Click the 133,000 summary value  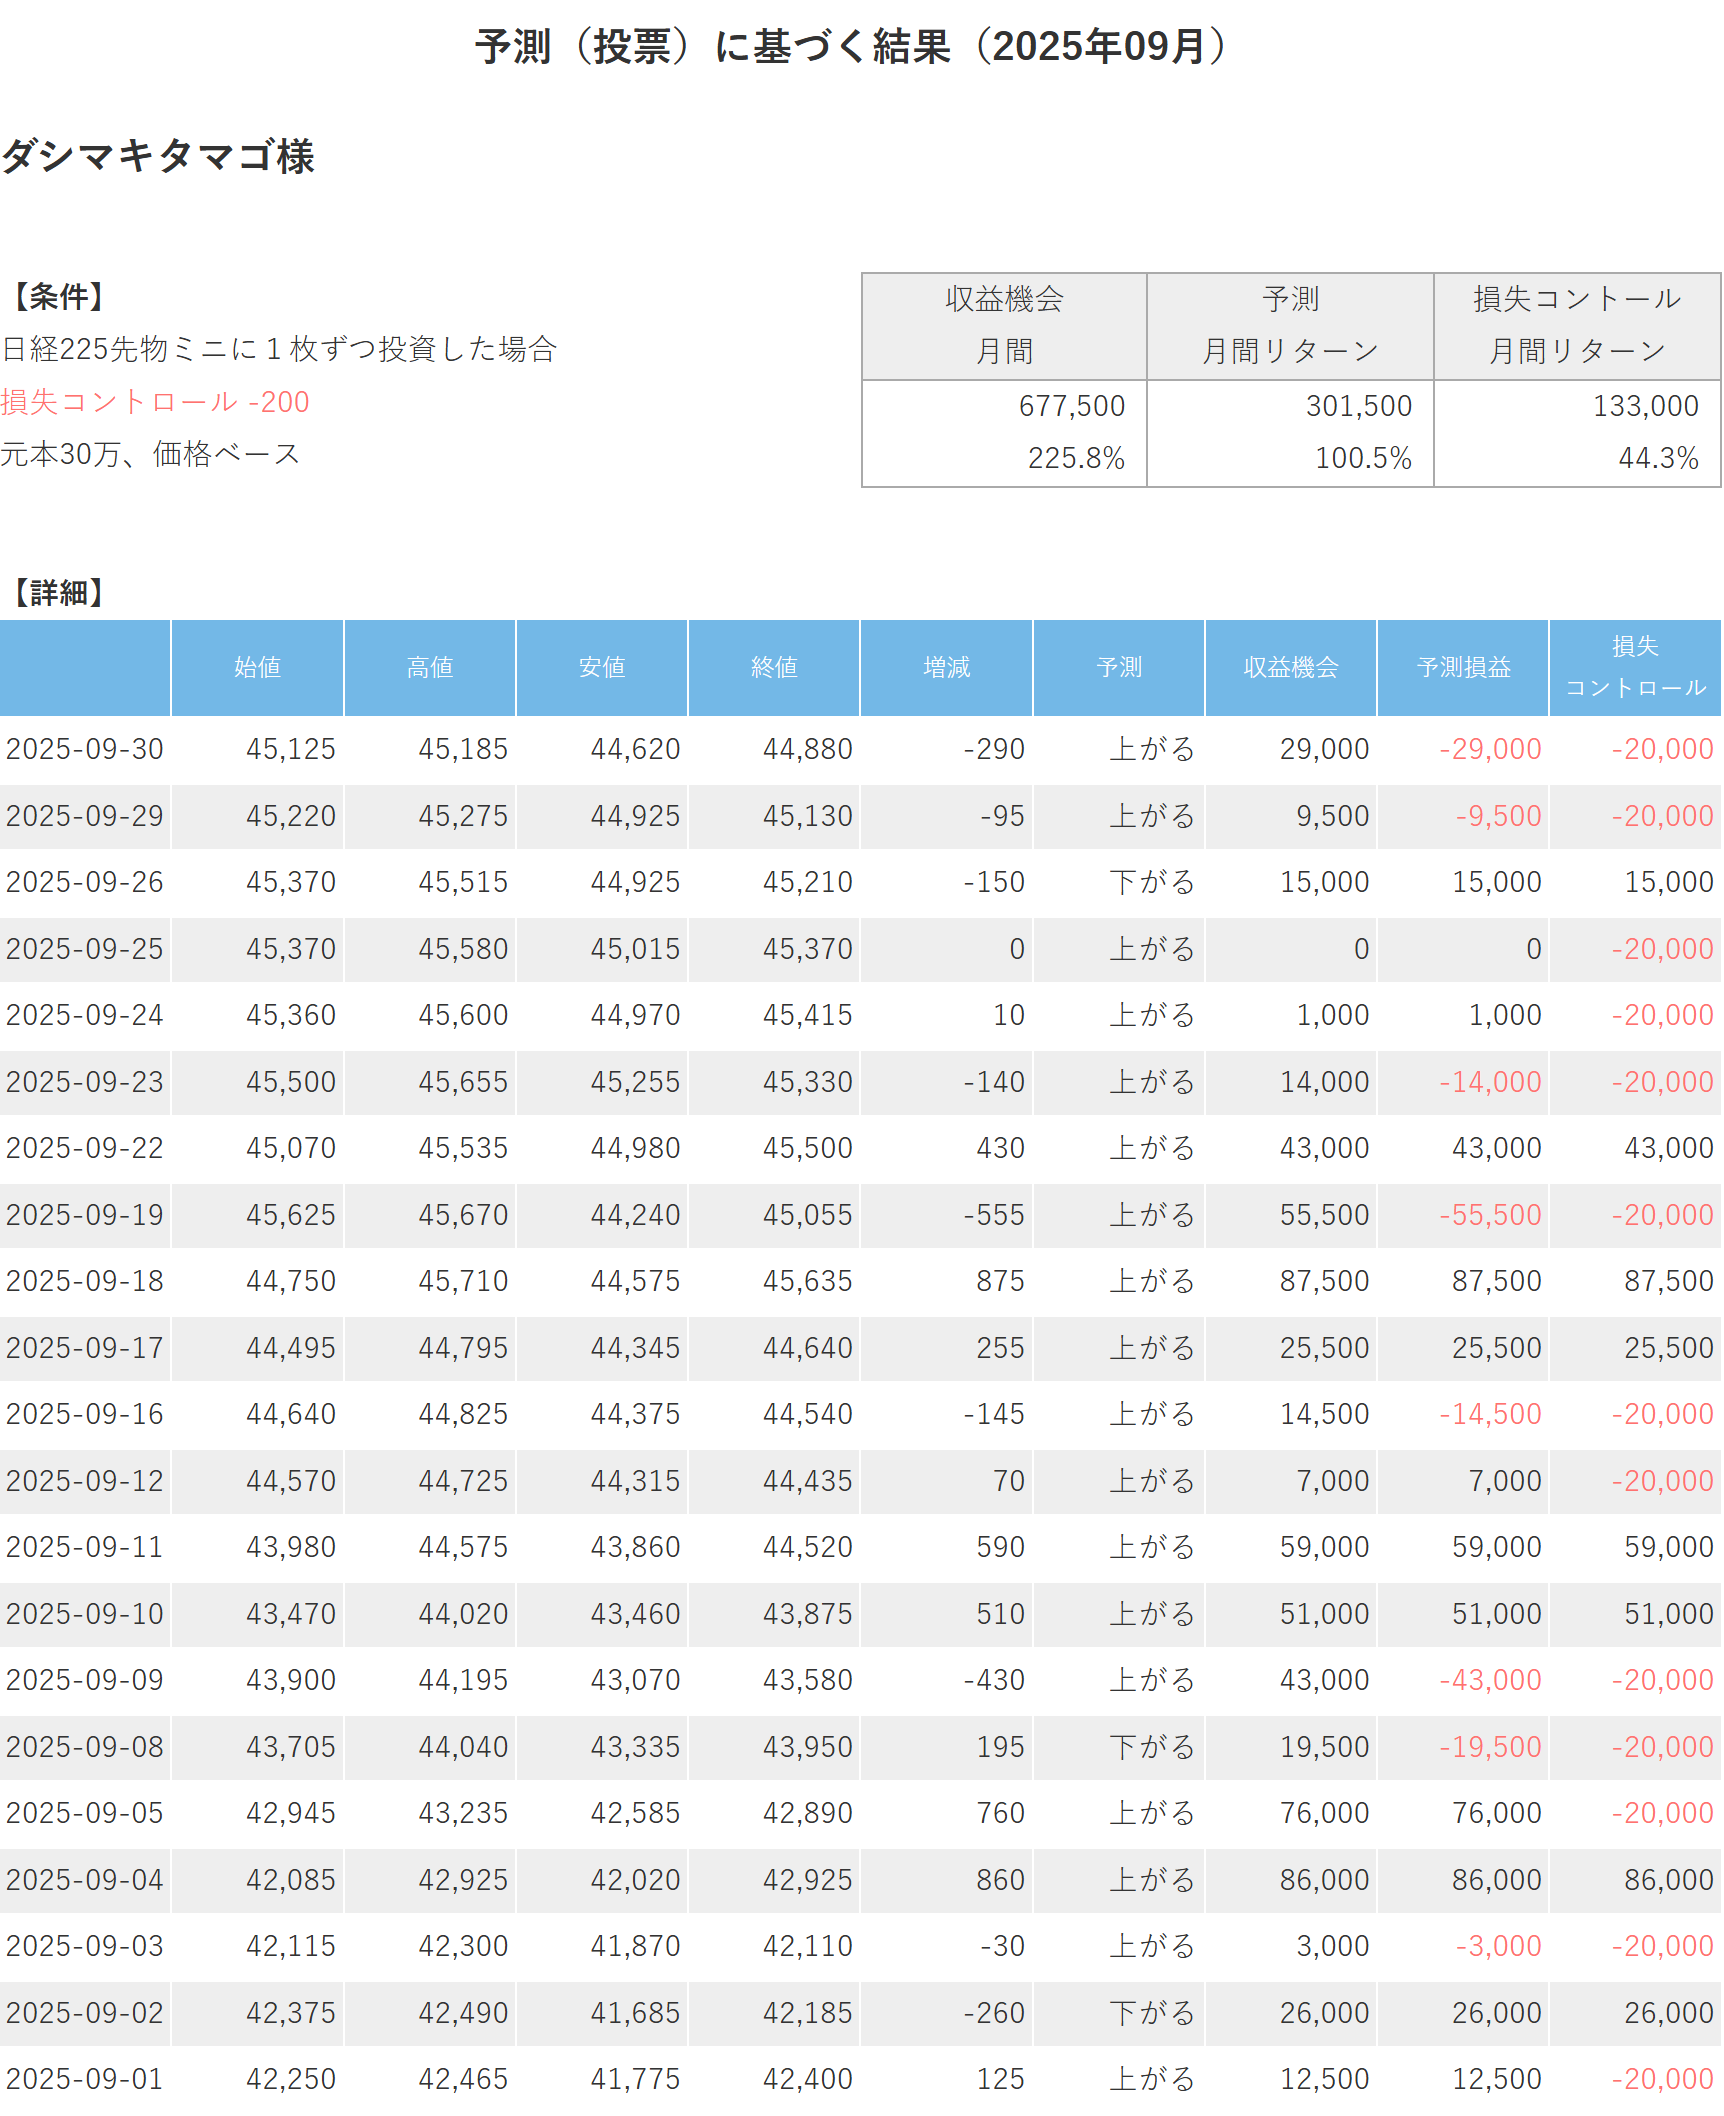[x=1645, y=406]
